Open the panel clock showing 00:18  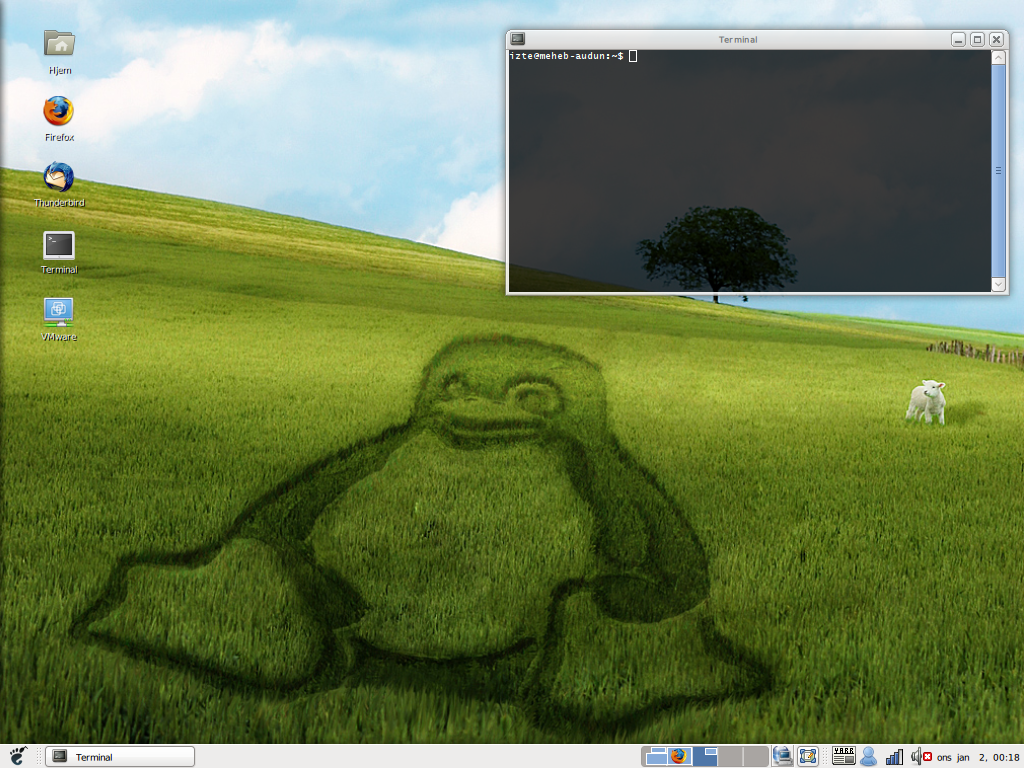[x=978, y=757]
